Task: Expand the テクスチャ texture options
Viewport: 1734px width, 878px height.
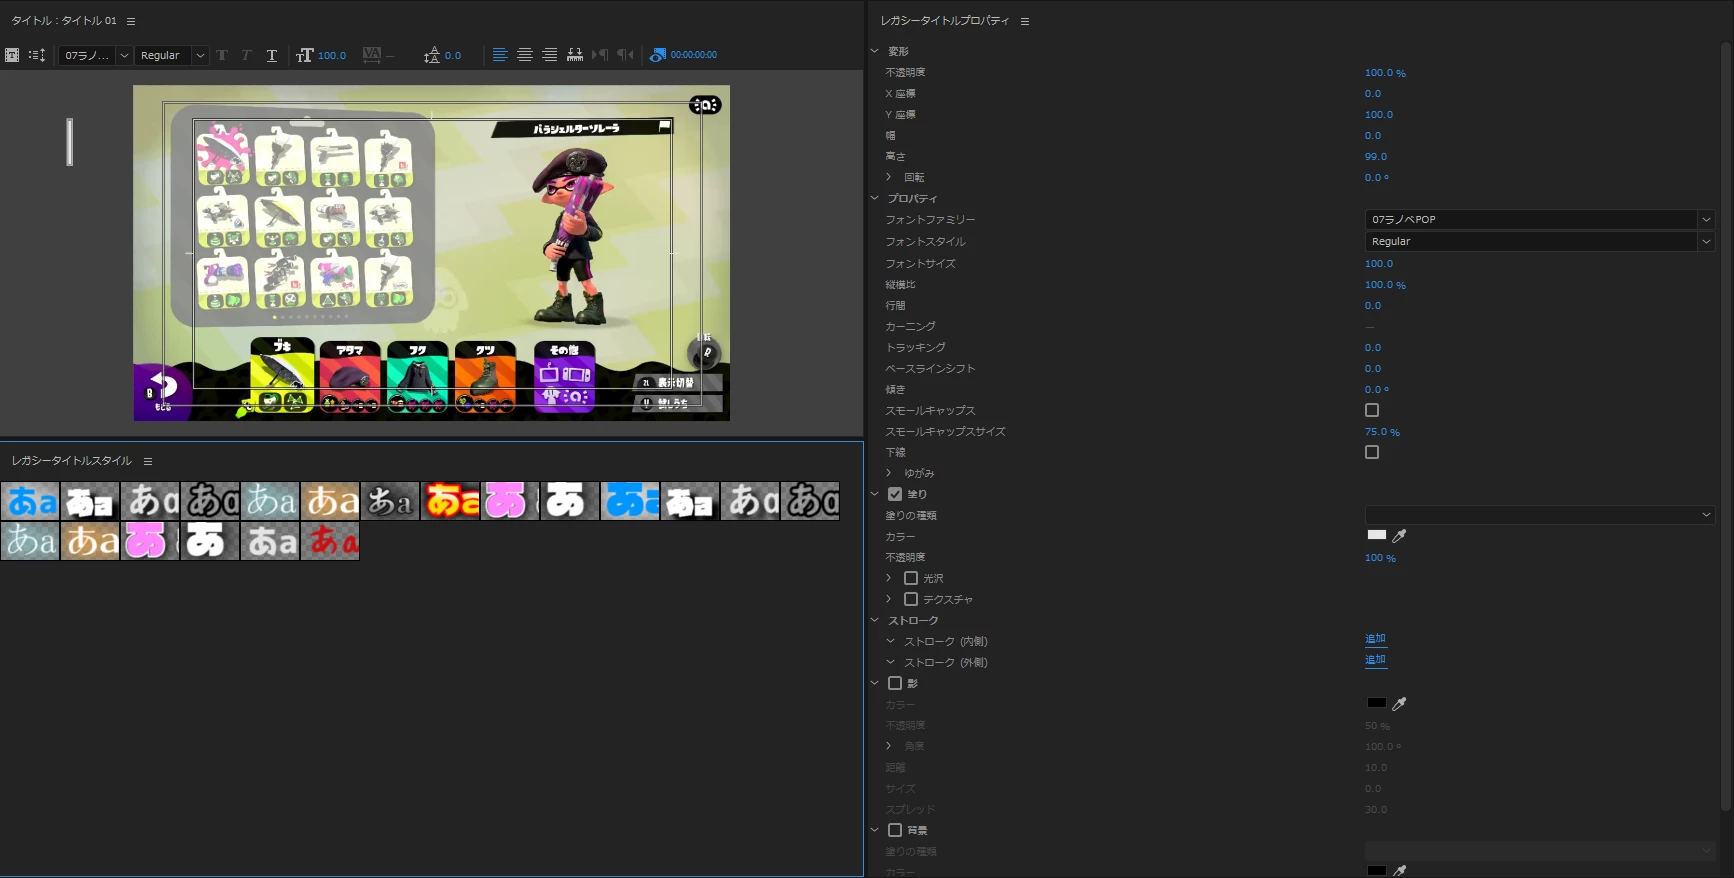Action: point(888,599)
